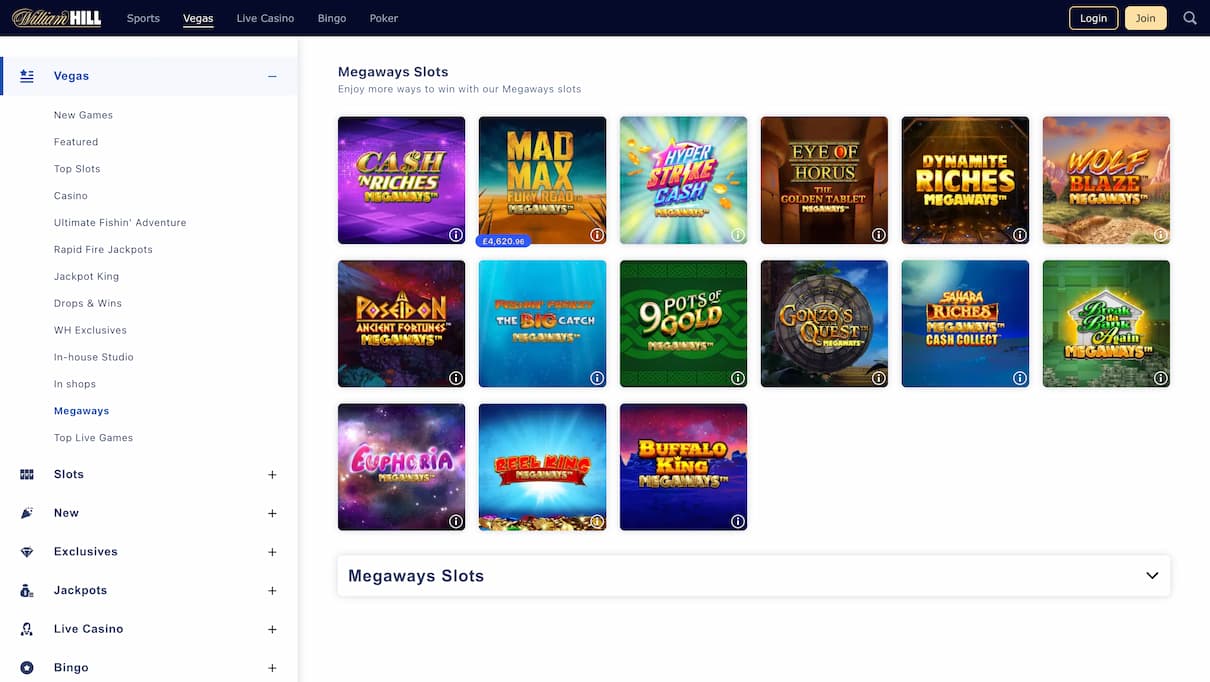Expand the Bingo sidebar section
The height and width of the screenshot is (682, 1210).
point(272,668)
